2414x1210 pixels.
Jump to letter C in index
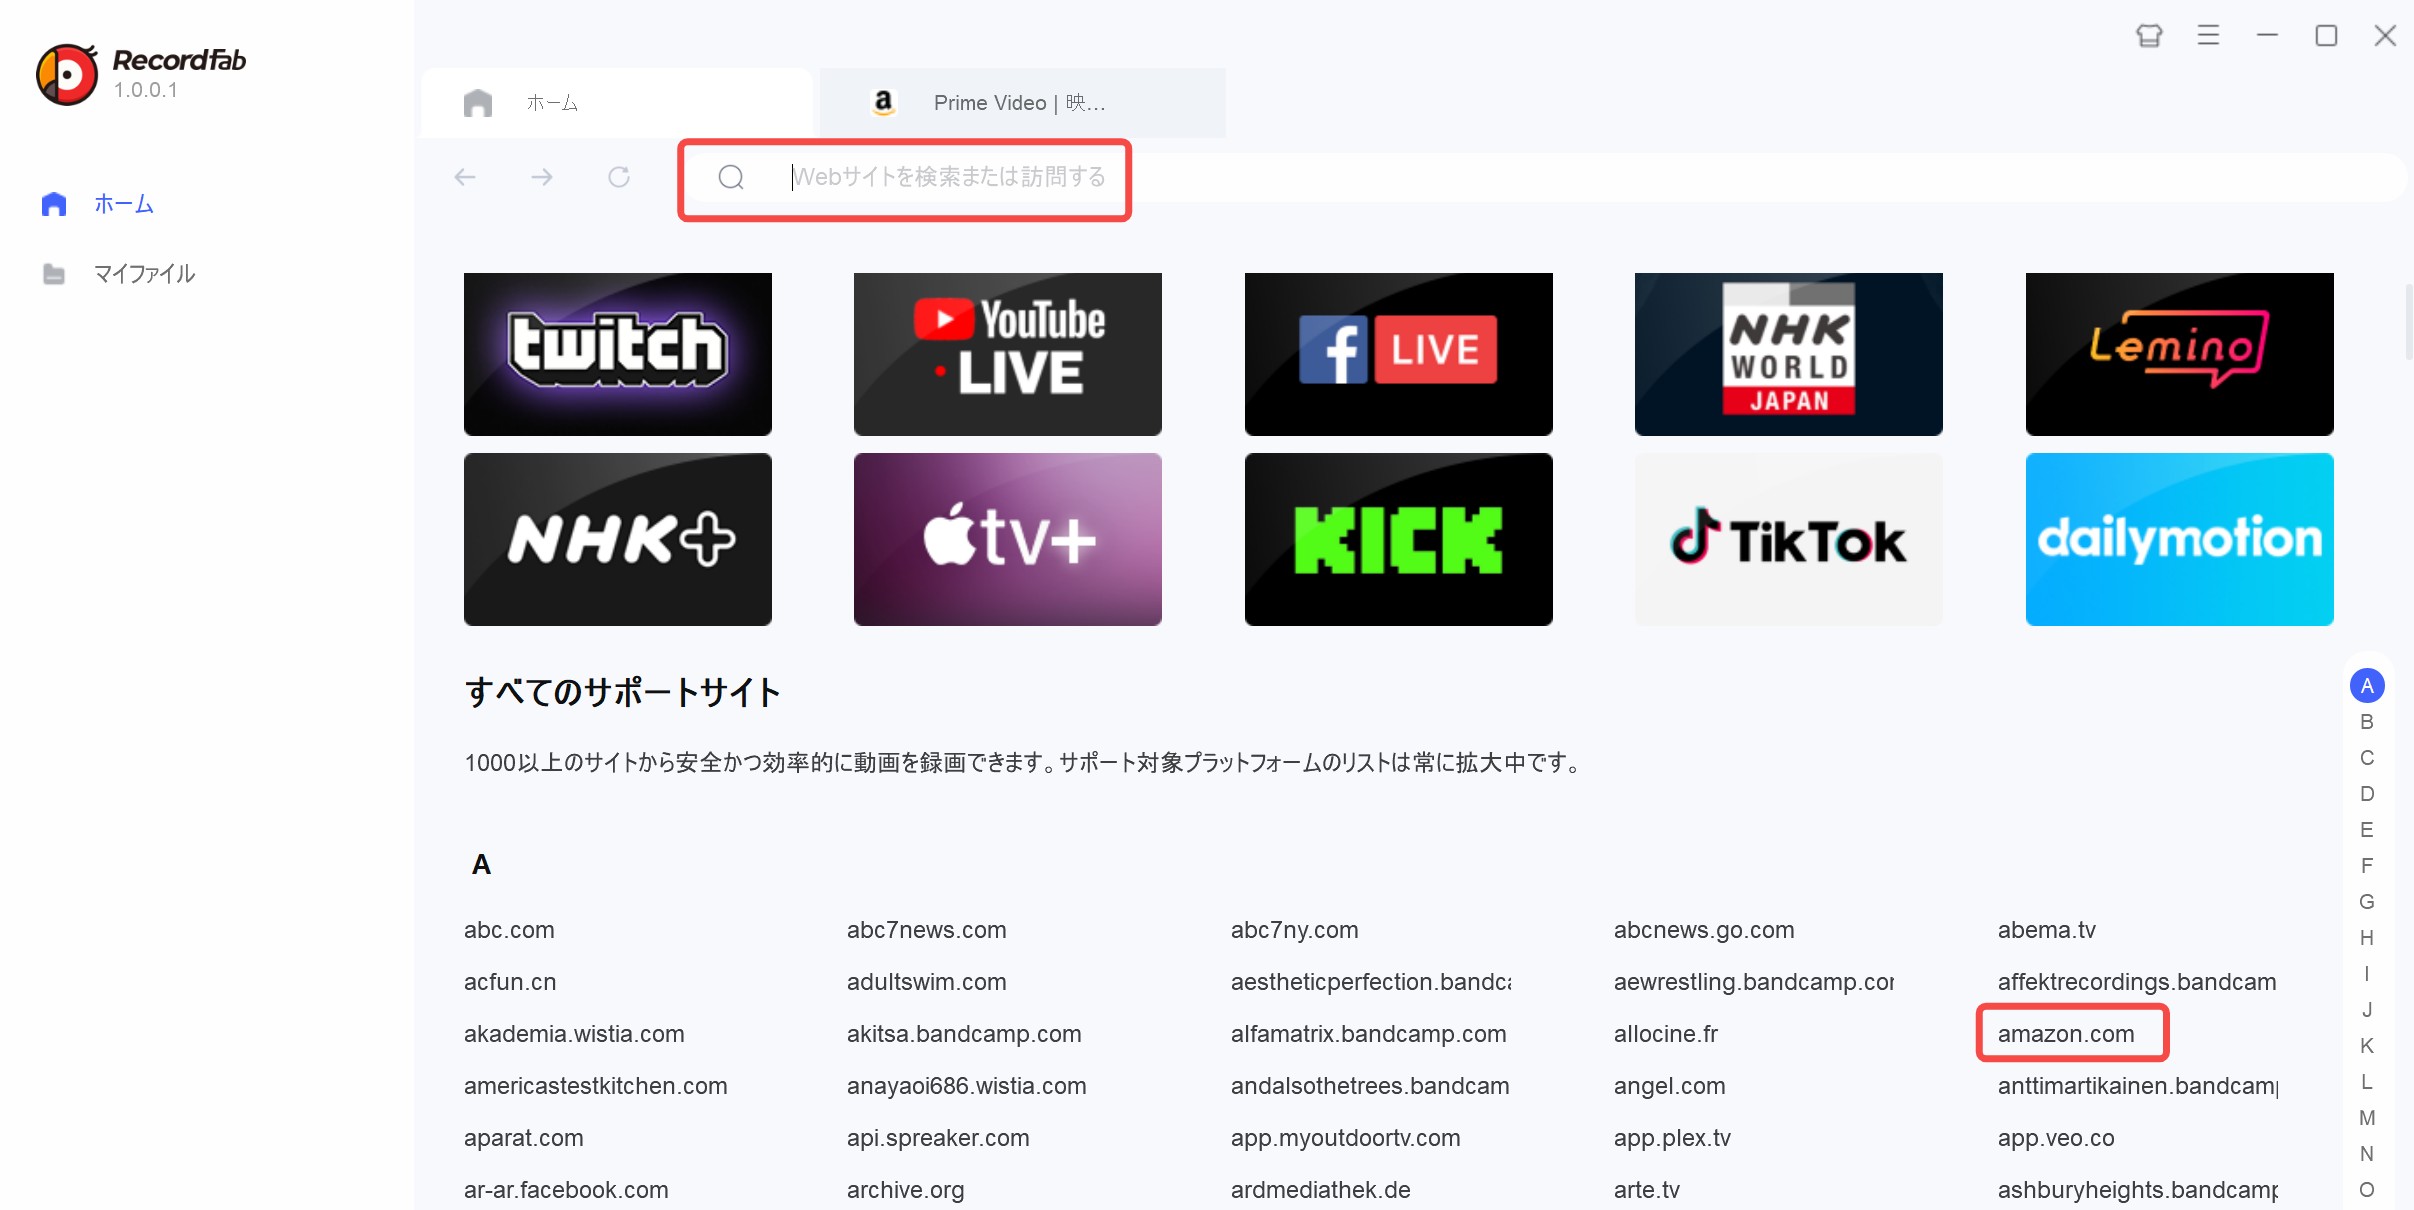[x=2367, y=758]
